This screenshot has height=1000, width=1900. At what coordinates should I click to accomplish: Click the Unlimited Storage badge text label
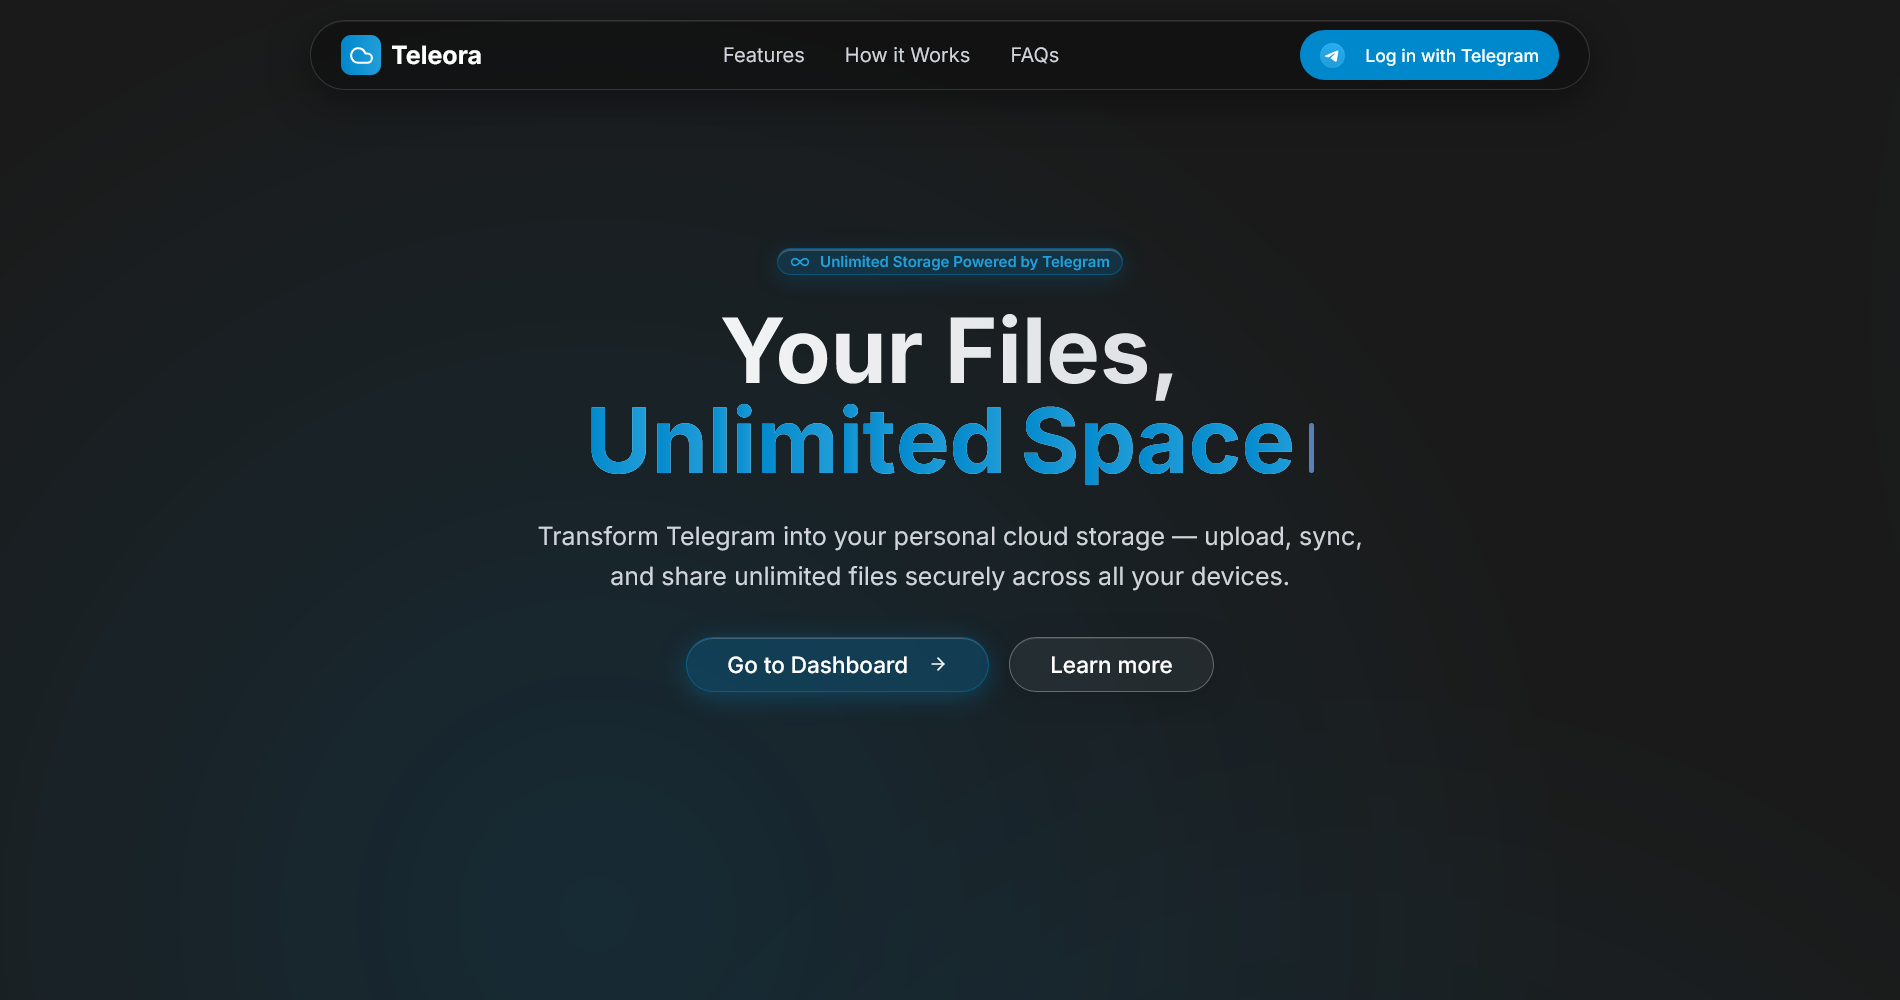963,261
